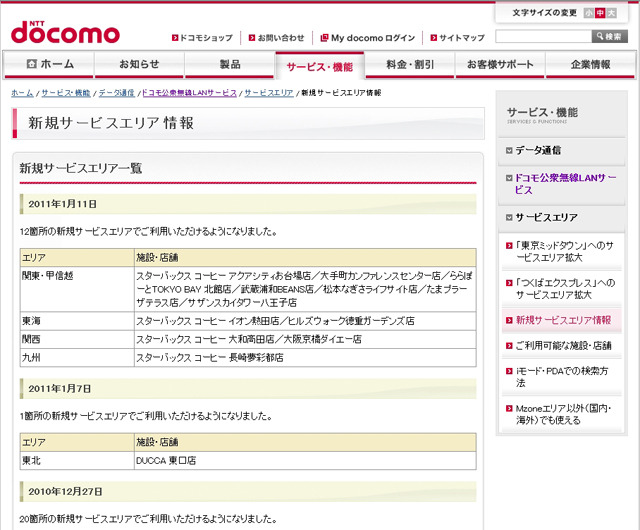The height and width of the screenshot is (530, 640).
Task: Click ホーム in the breadcrumb
Action: (x=22, y=93)
